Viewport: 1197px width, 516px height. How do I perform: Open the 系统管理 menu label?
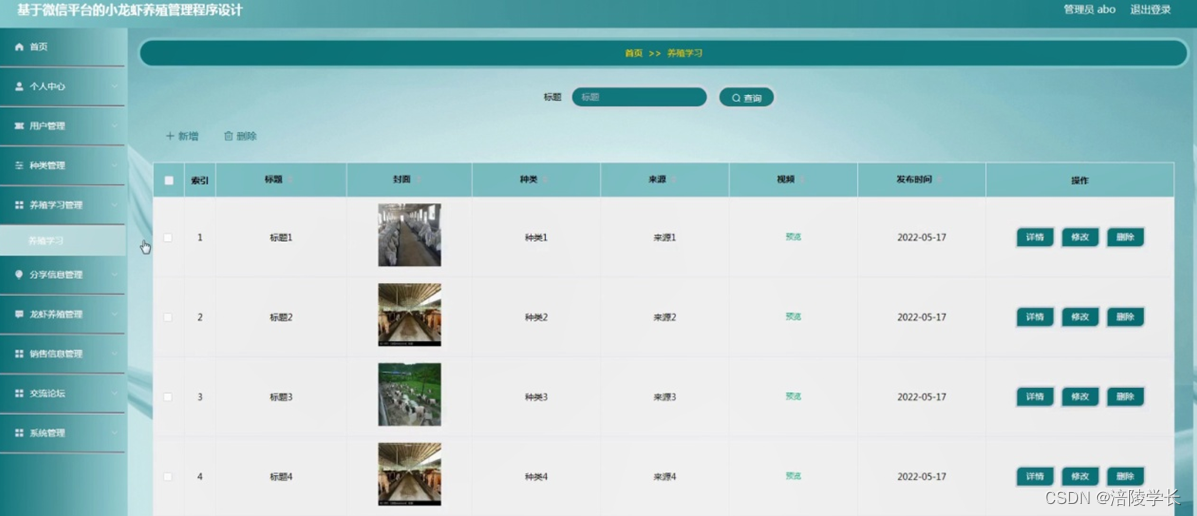47,434
